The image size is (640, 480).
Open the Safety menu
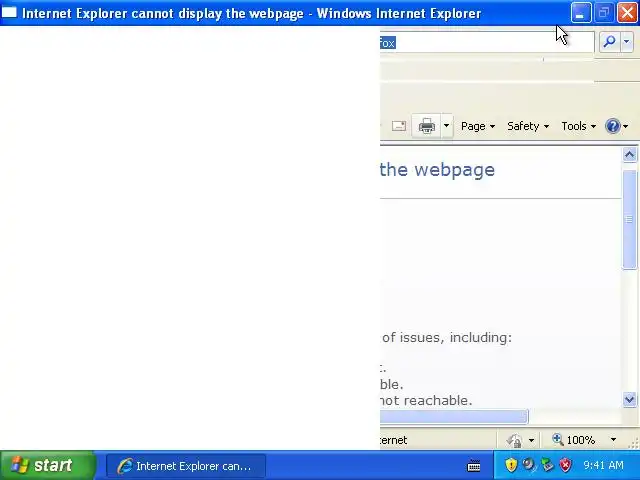pos(528,126)
